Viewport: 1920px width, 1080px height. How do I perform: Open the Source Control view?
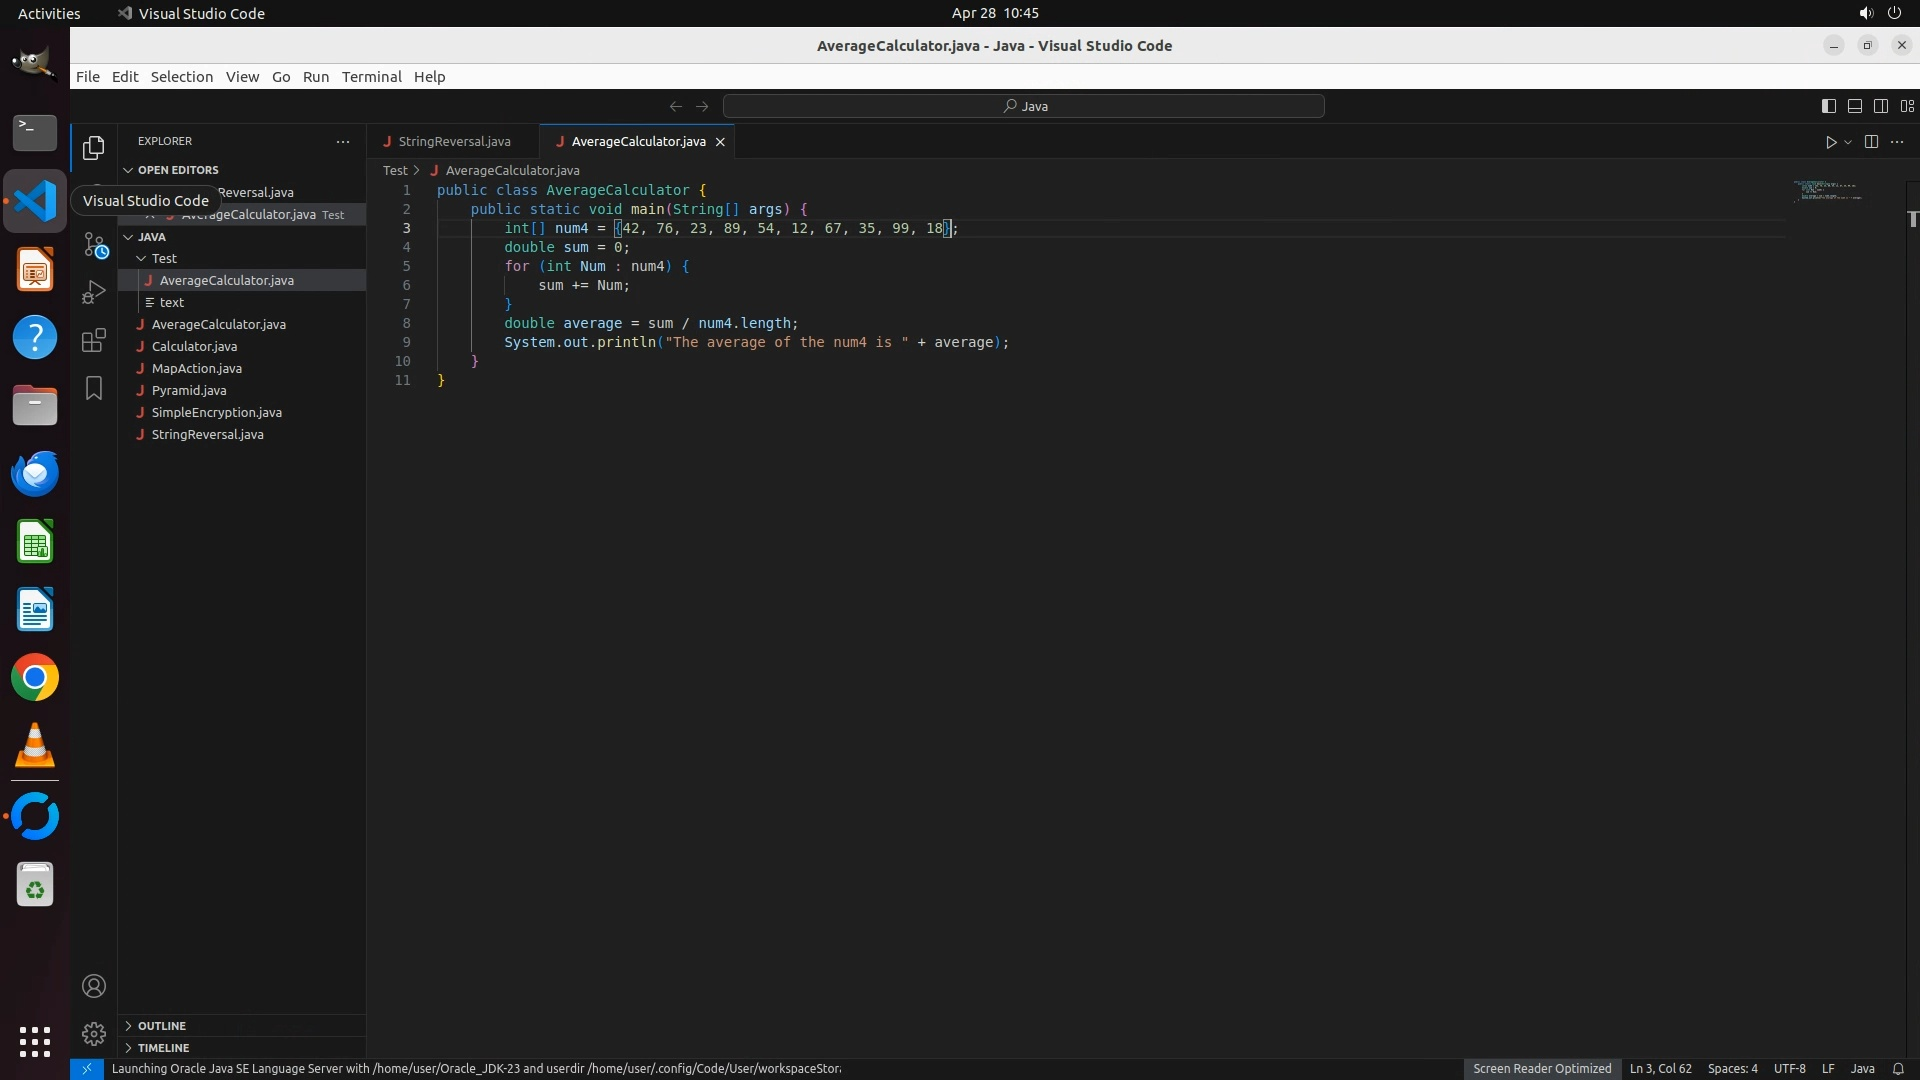(94, 244)
